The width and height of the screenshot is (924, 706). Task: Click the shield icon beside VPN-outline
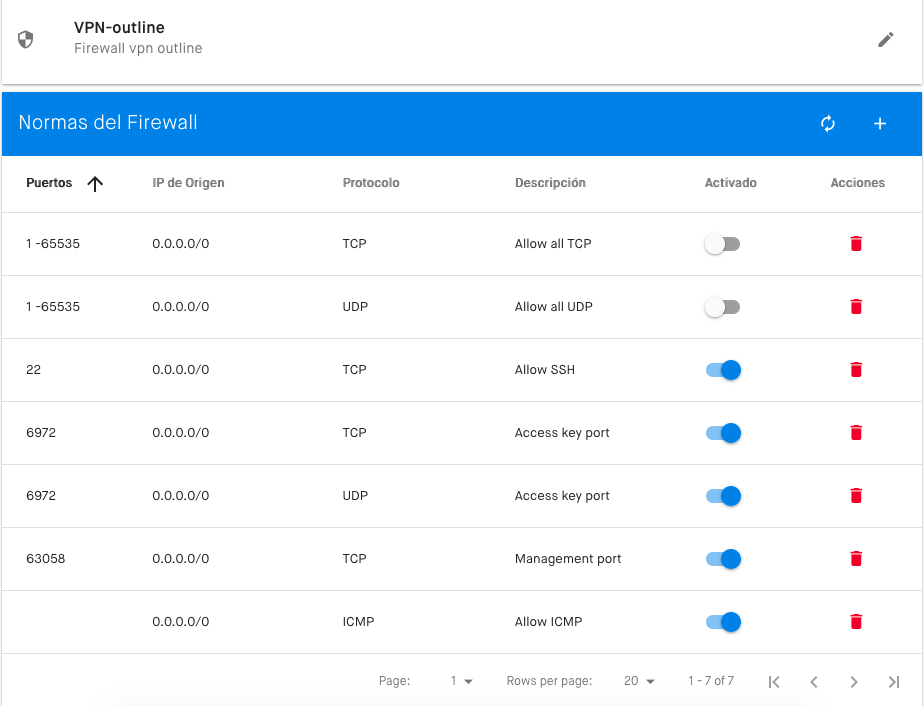[x=25, y=39]
